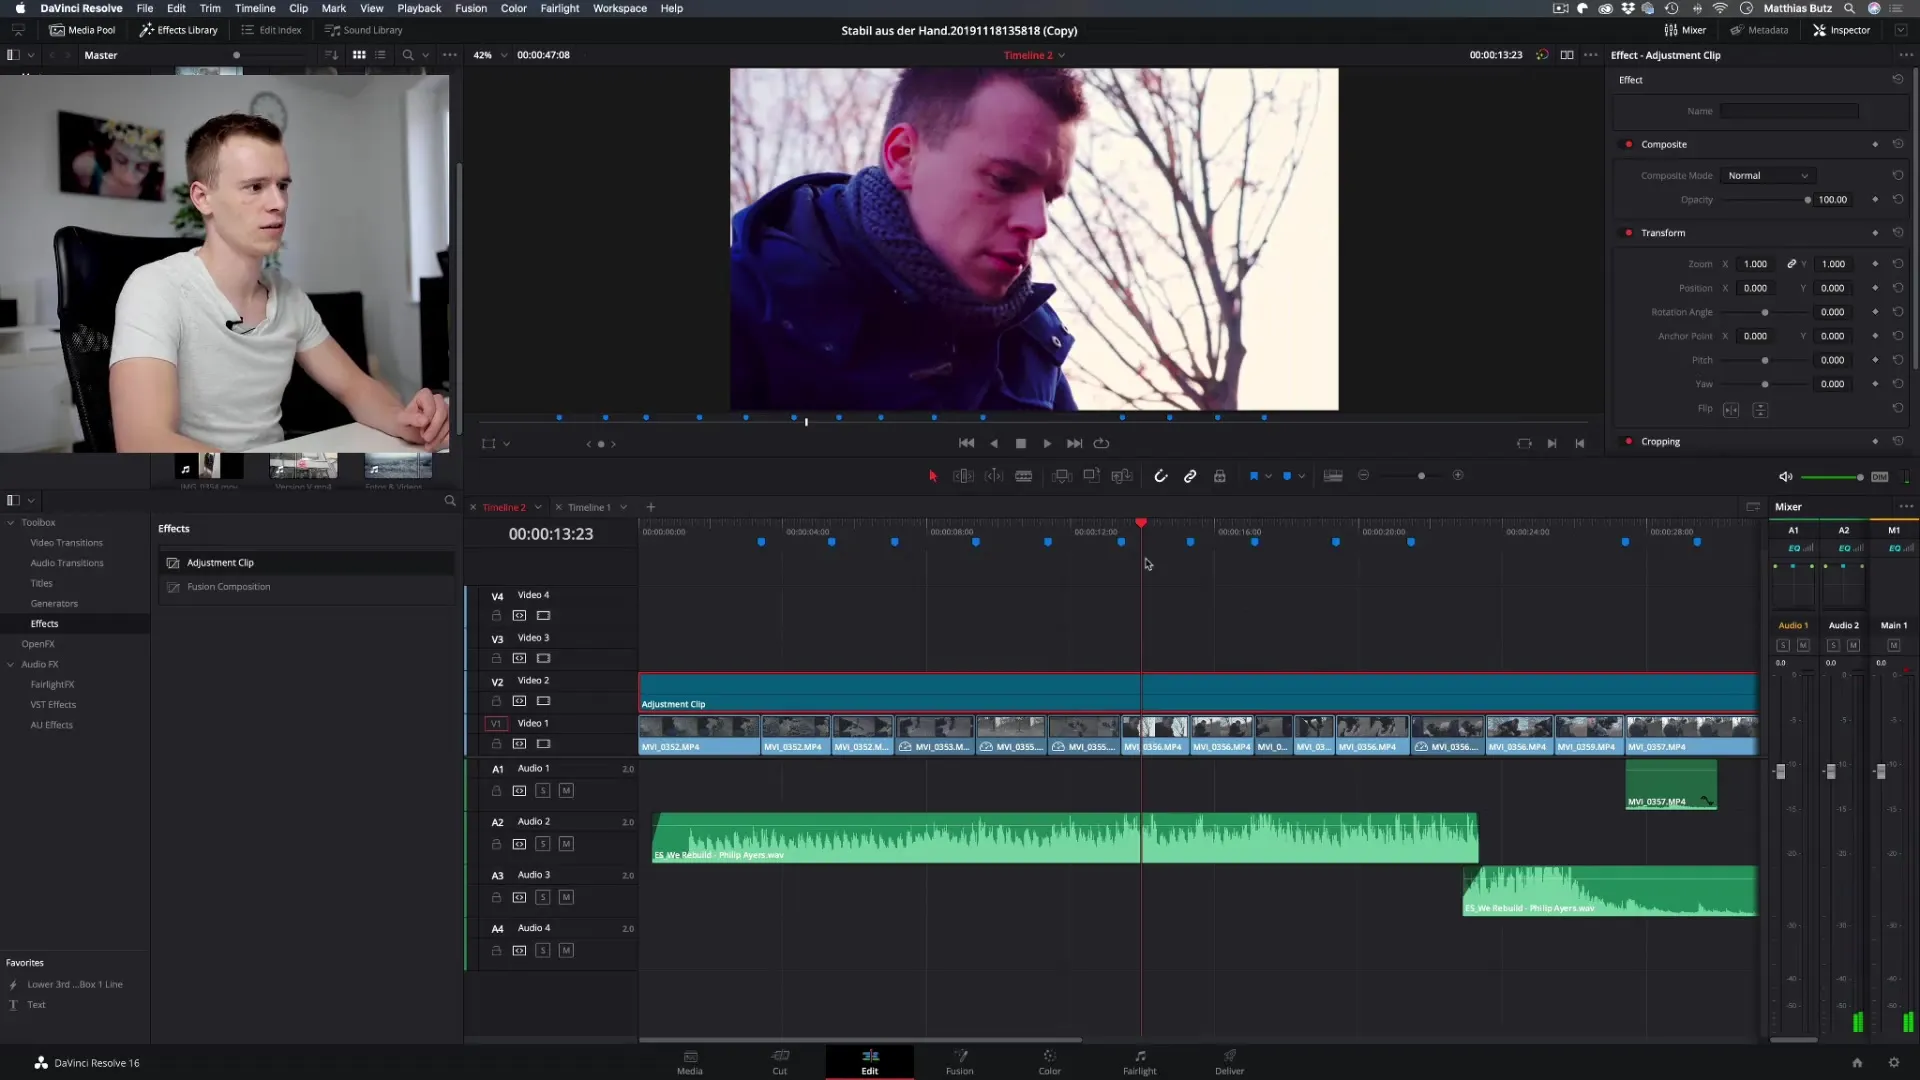This screenshot has height=1080, width=1920.
Task: Open the Playback menu
Action: pyautogui.click(x=419, y=8)
